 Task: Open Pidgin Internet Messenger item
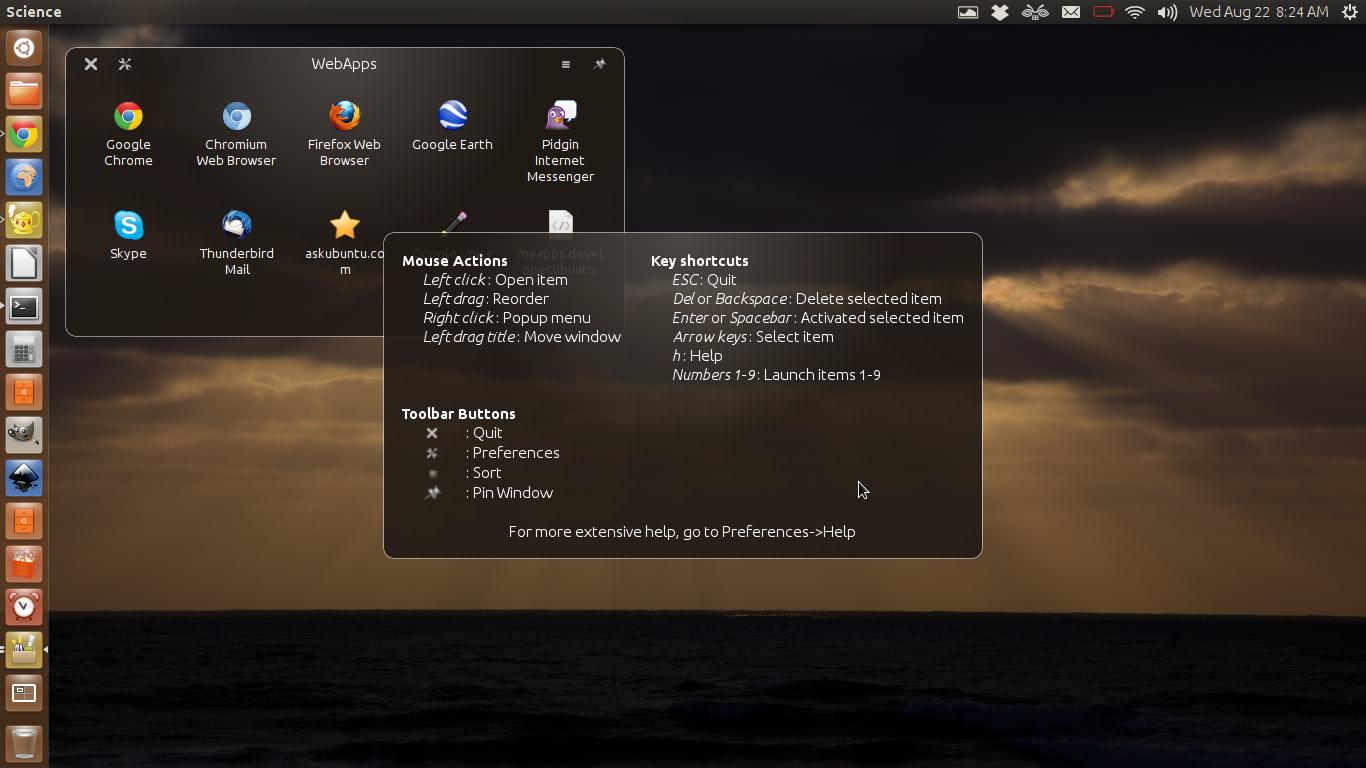[560, 141]
